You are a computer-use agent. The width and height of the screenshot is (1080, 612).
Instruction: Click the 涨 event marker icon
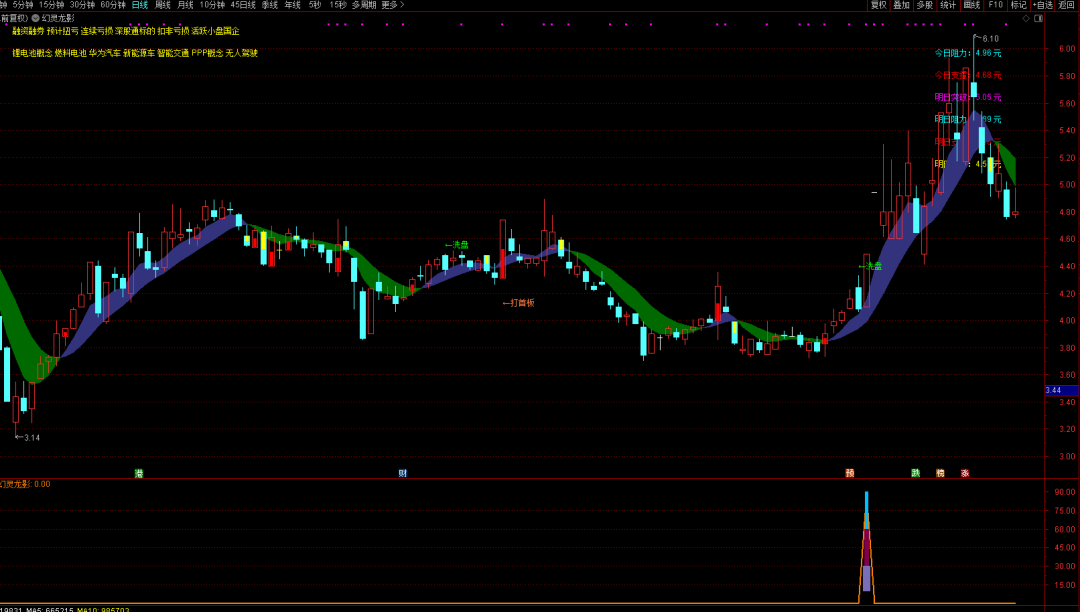coord(965,473)
